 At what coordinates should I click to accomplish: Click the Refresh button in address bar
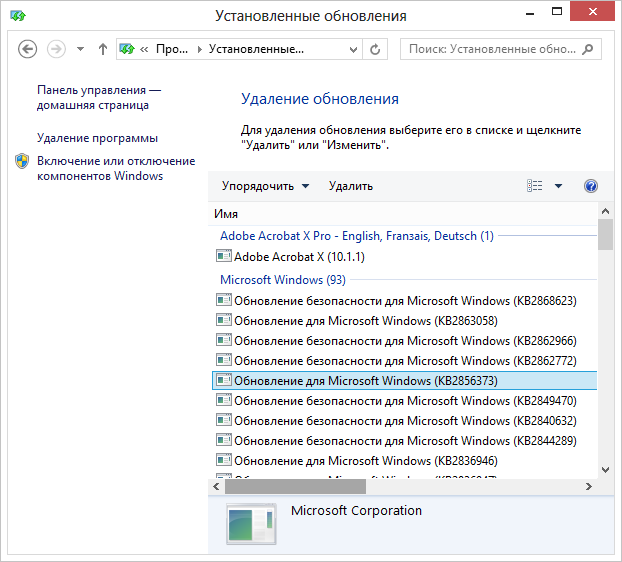point(375,50)
